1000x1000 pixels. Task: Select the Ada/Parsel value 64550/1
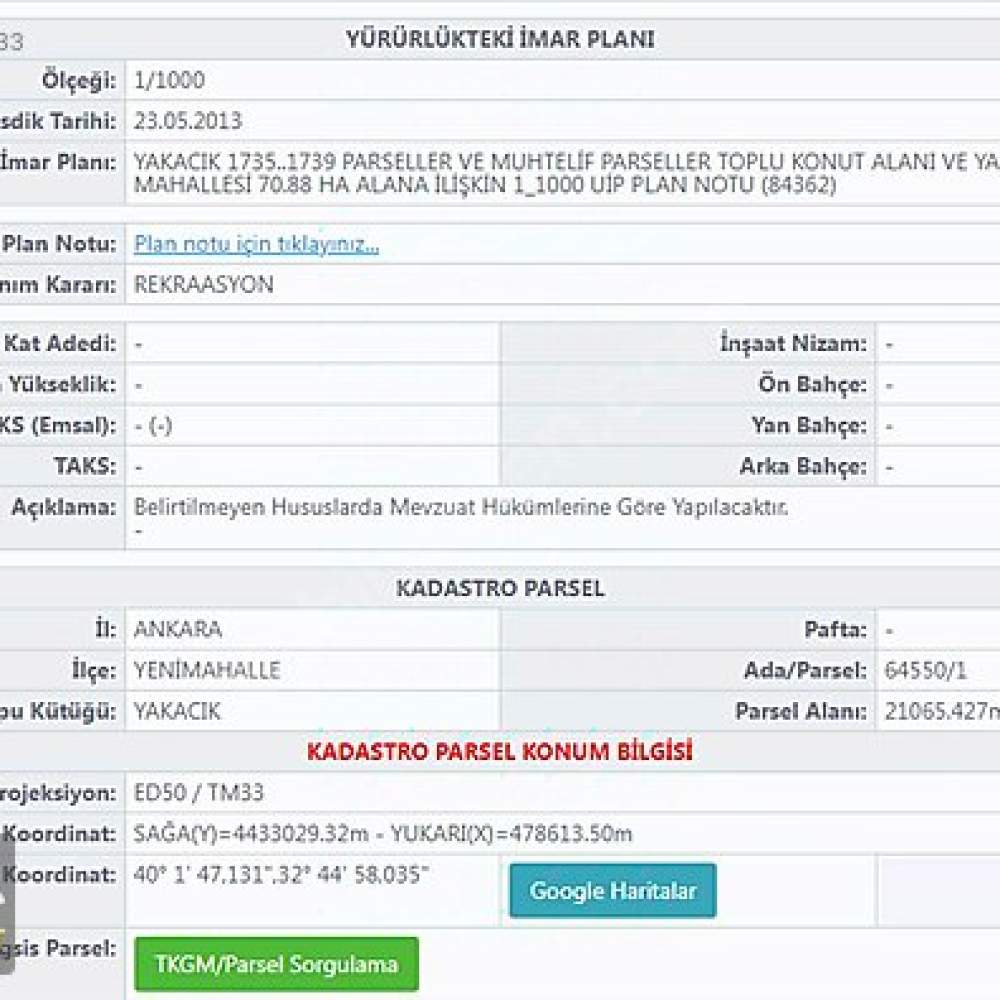pyautogui.click(x=925, y=670)
